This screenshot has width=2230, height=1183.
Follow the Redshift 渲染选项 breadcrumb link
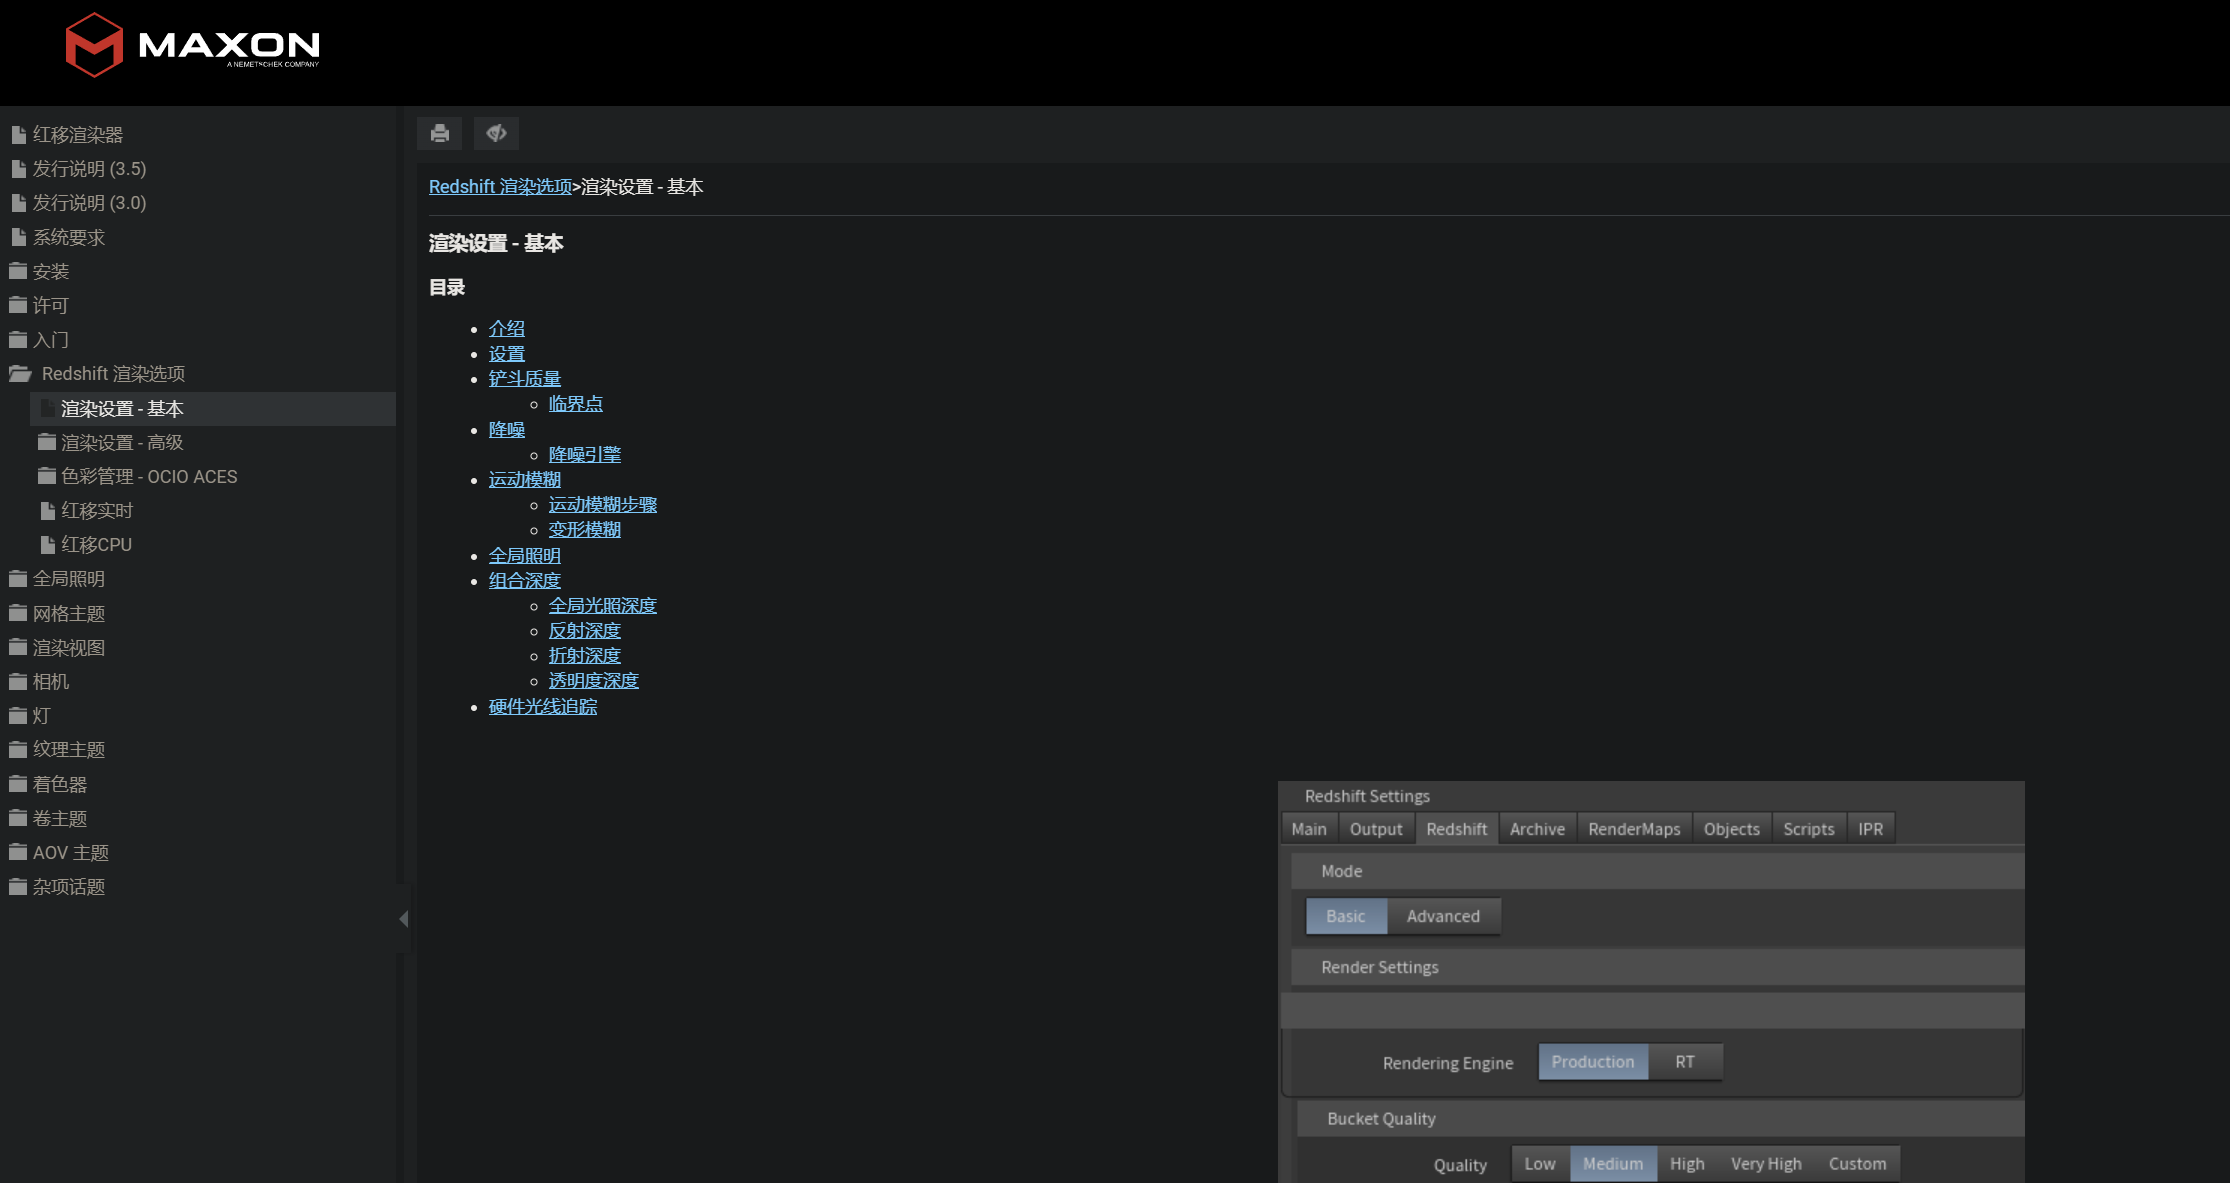coord(500,186)
